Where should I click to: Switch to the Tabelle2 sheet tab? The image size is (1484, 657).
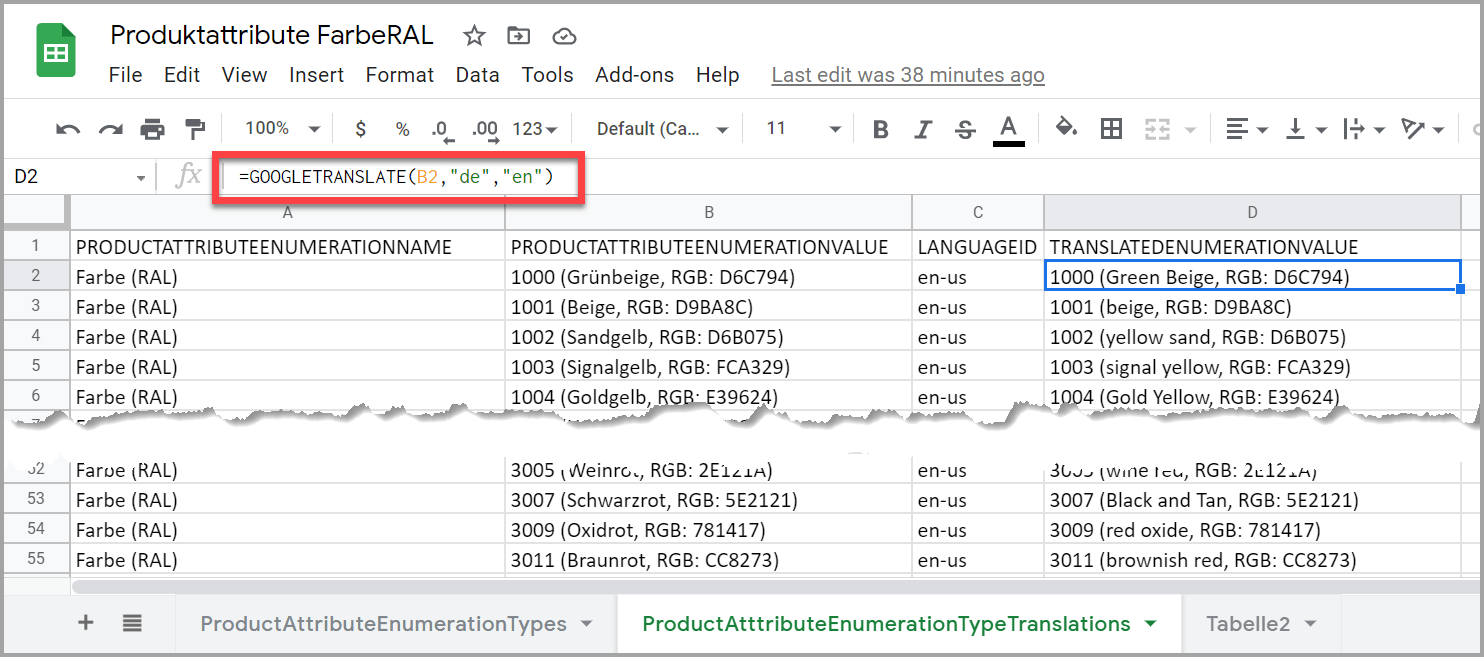tap(1248, 624)
